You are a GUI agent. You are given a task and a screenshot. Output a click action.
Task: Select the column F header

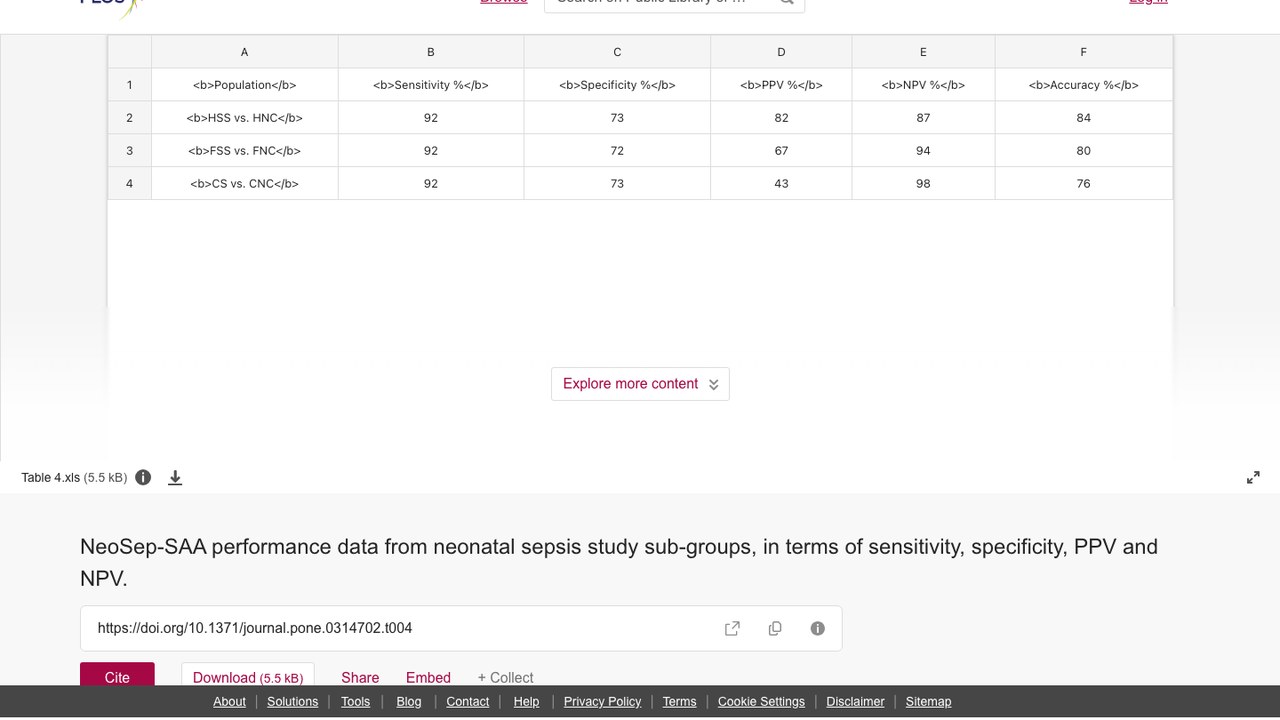(x=1083, y=52)
